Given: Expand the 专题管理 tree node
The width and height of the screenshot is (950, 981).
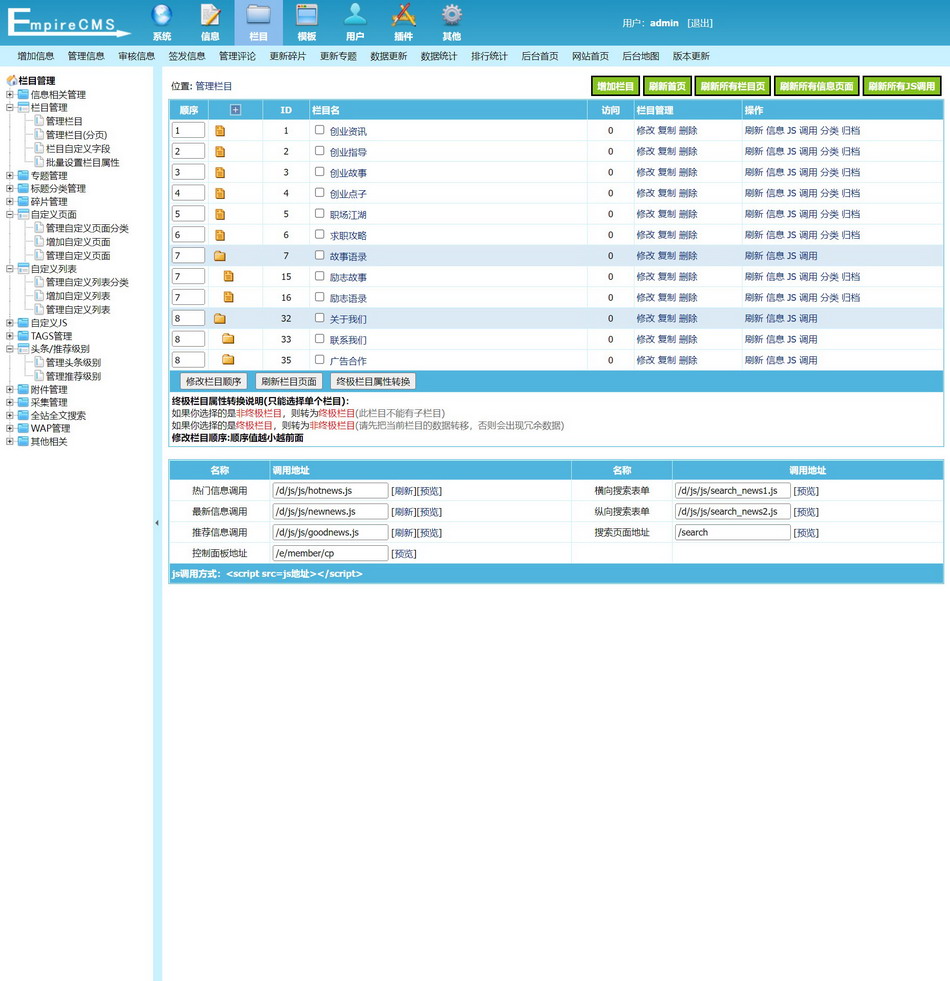Looking at the screenshot, I should [9, 175].
